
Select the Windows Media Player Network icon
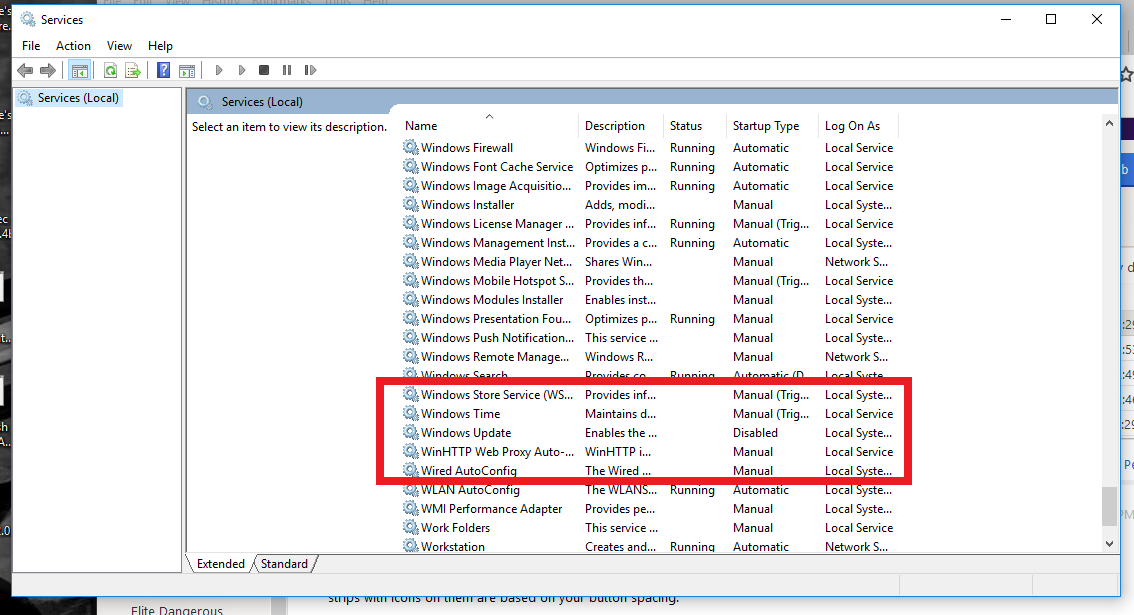(x=411, y=261)
